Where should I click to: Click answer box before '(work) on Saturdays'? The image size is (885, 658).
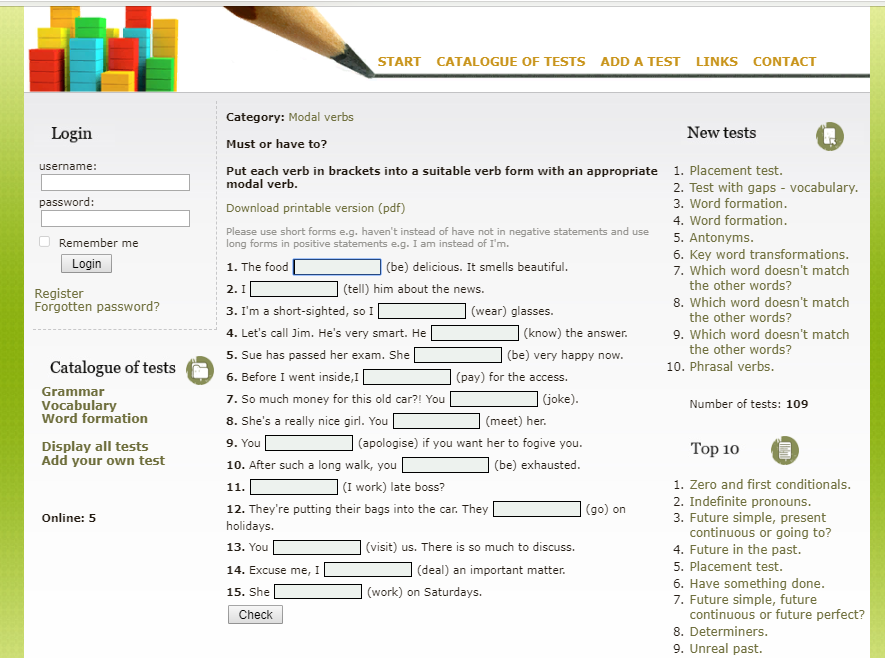pos(318,591)
